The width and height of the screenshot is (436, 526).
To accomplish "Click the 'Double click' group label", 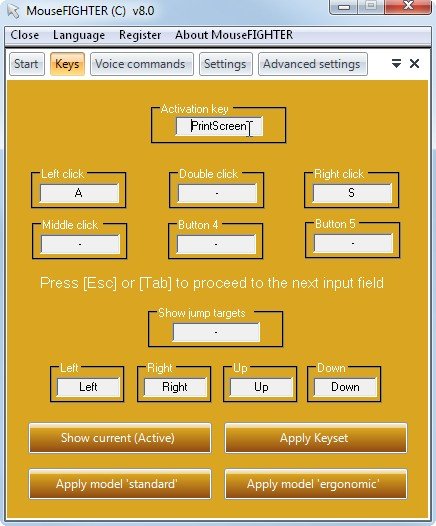I will tap(208, 174).
